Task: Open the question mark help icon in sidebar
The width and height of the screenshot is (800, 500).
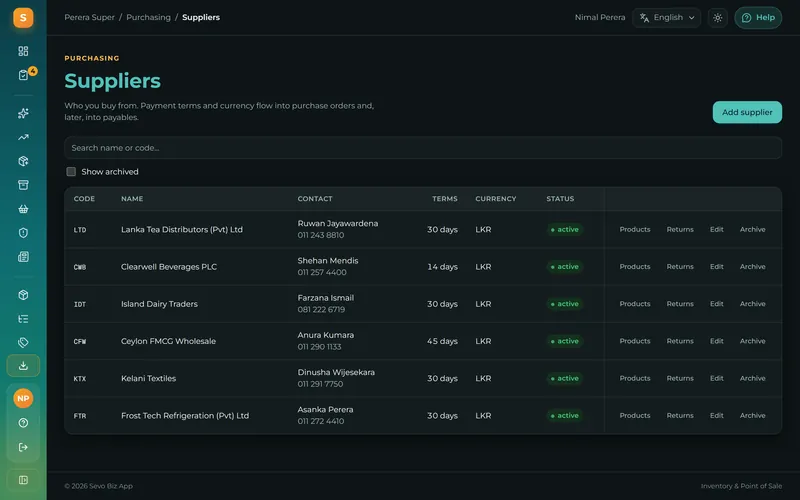Action: [23, 423]
